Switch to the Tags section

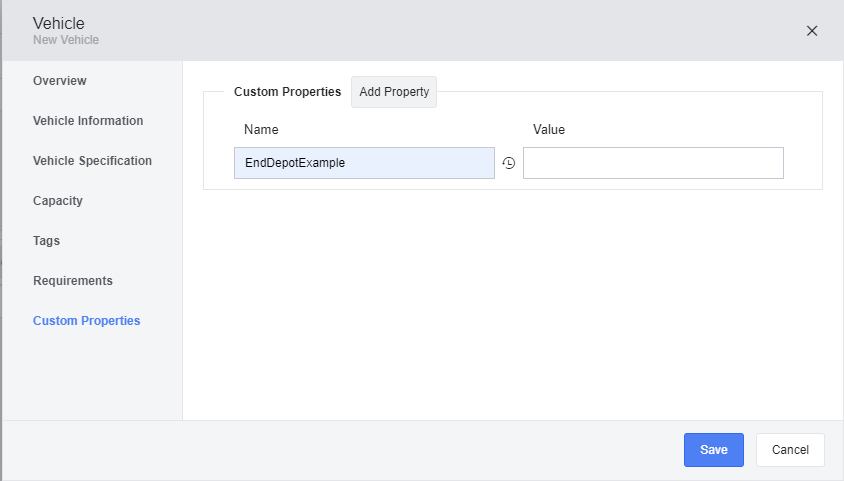[46, 240]
